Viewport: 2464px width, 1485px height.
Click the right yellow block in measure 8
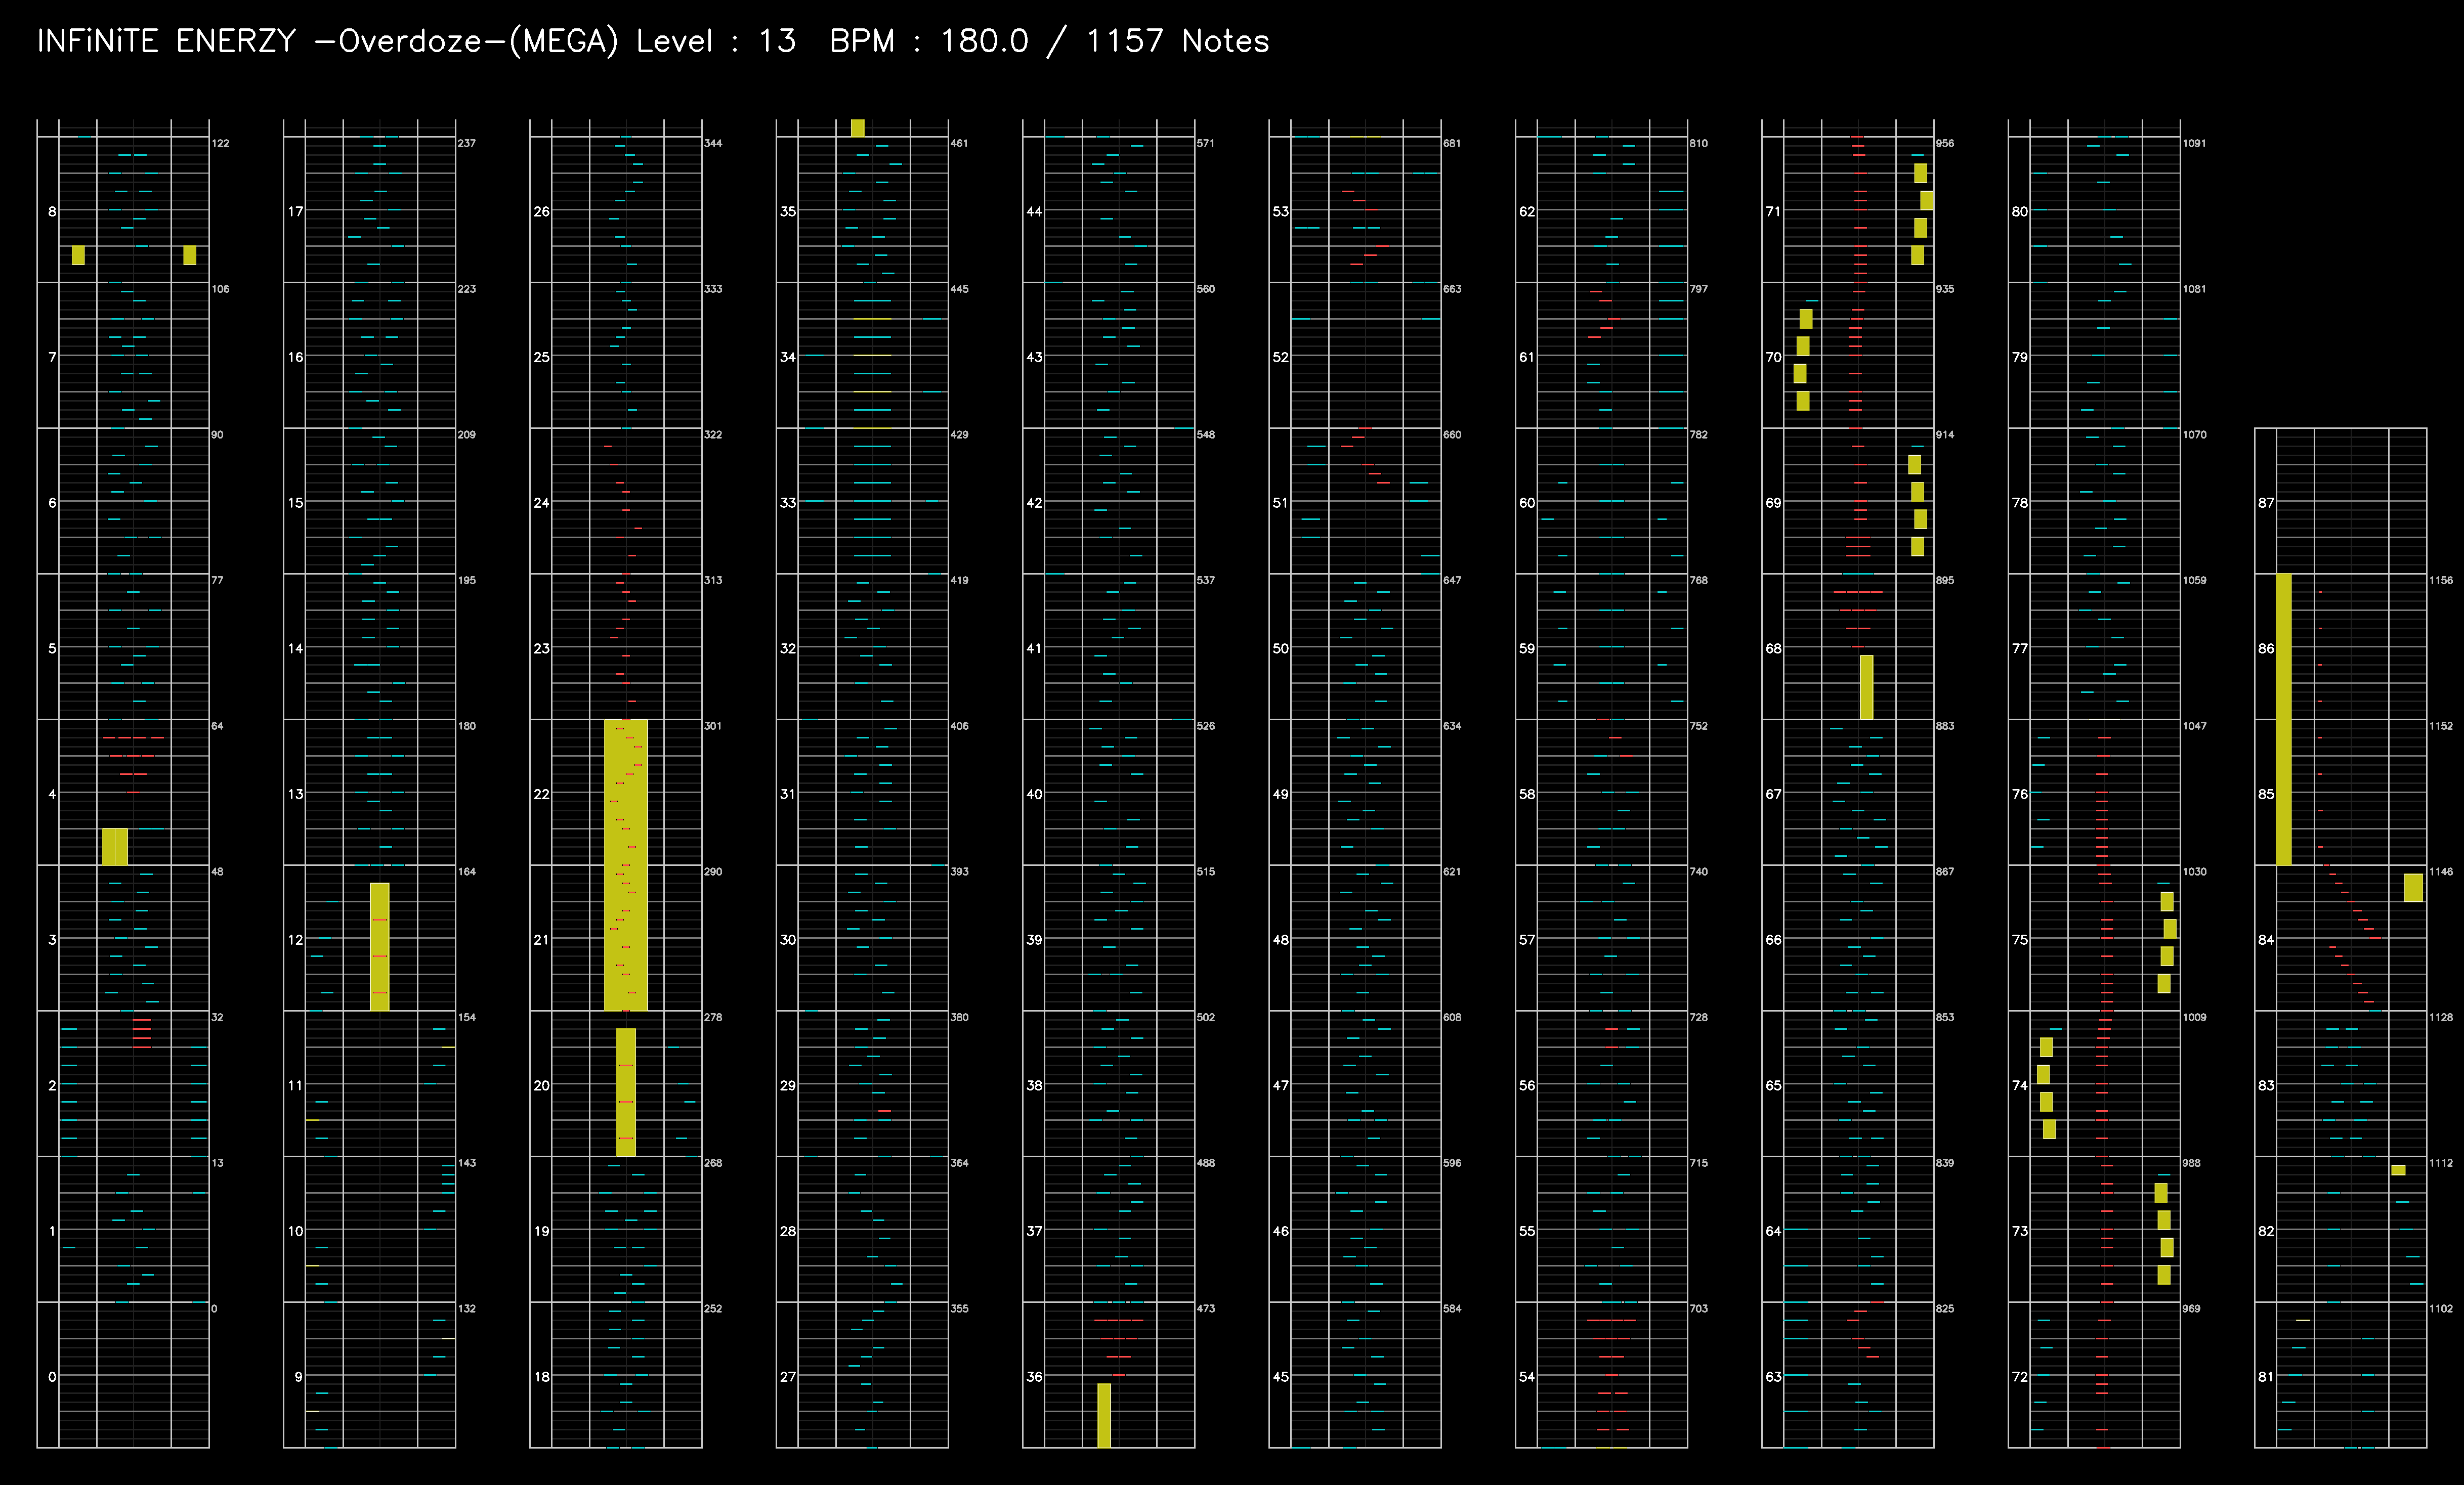190,255
